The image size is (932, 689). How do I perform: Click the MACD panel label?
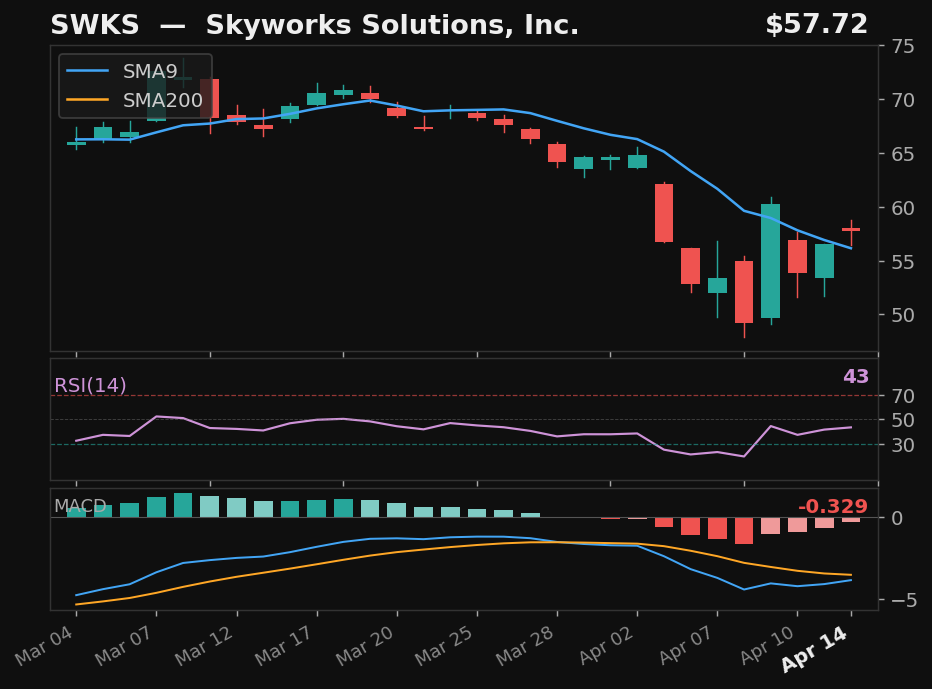pyautogui.click(x=80, y=506)
